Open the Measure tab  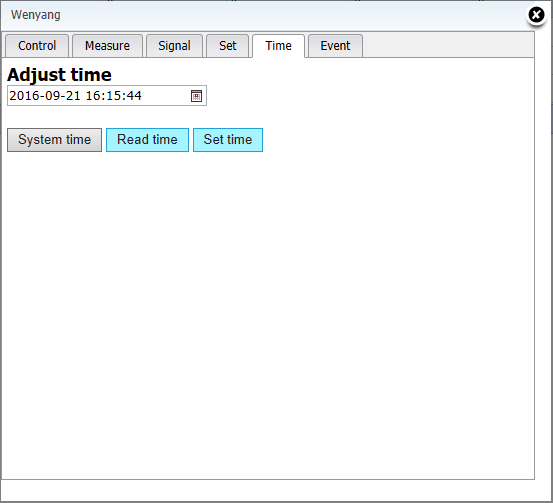pyautogui.click(x=107, y=46)
